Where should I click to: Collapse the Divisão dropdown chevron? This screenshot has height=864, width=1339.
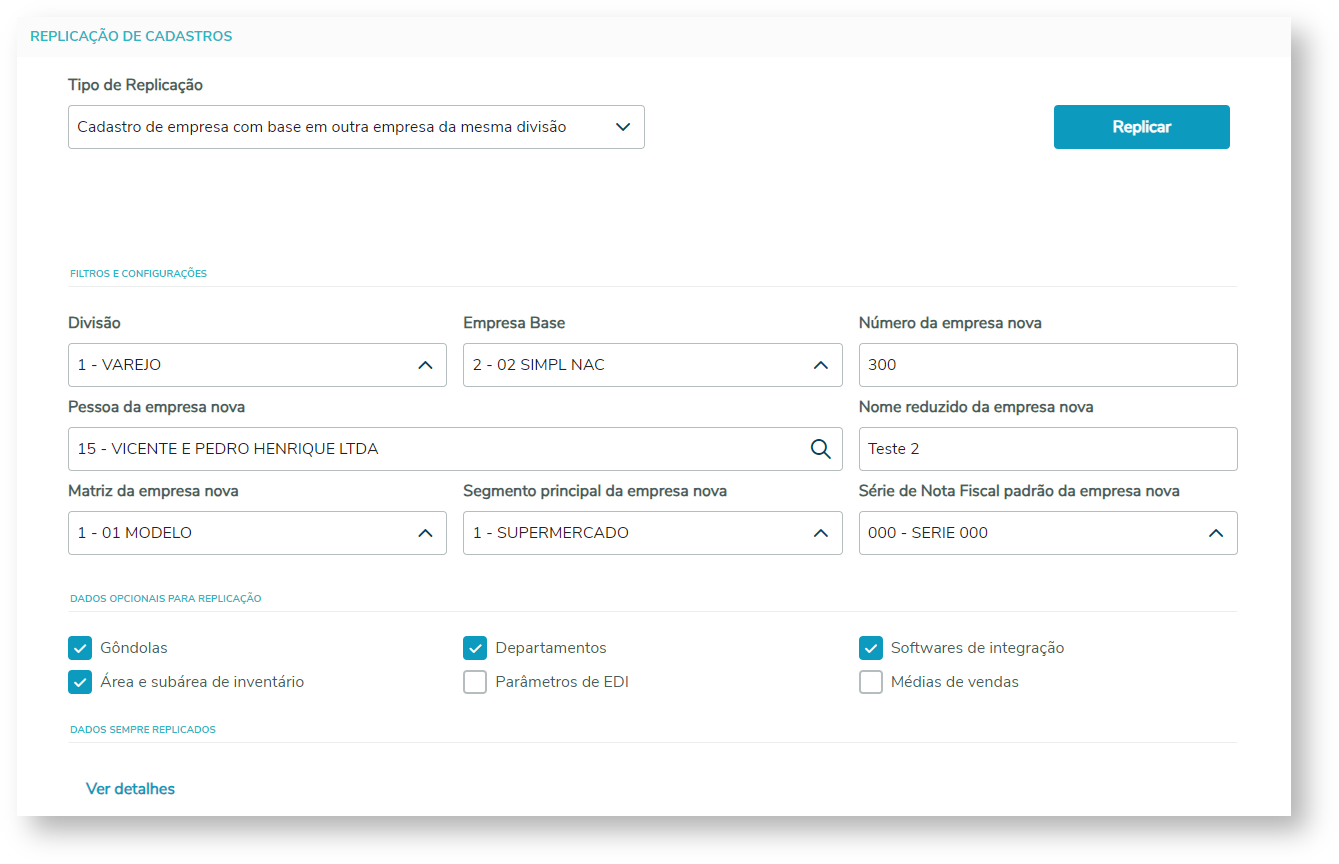click(x=425, y=365)
